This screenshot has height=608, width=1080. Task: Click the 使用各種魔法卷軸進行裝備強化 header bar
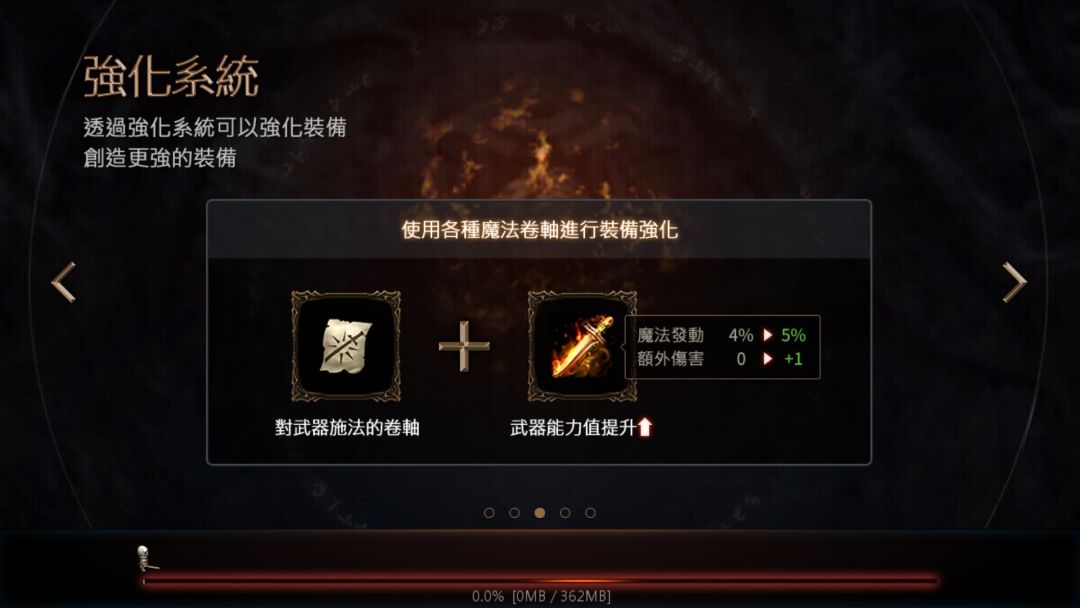pyautogui.click(x=539, y=230)
